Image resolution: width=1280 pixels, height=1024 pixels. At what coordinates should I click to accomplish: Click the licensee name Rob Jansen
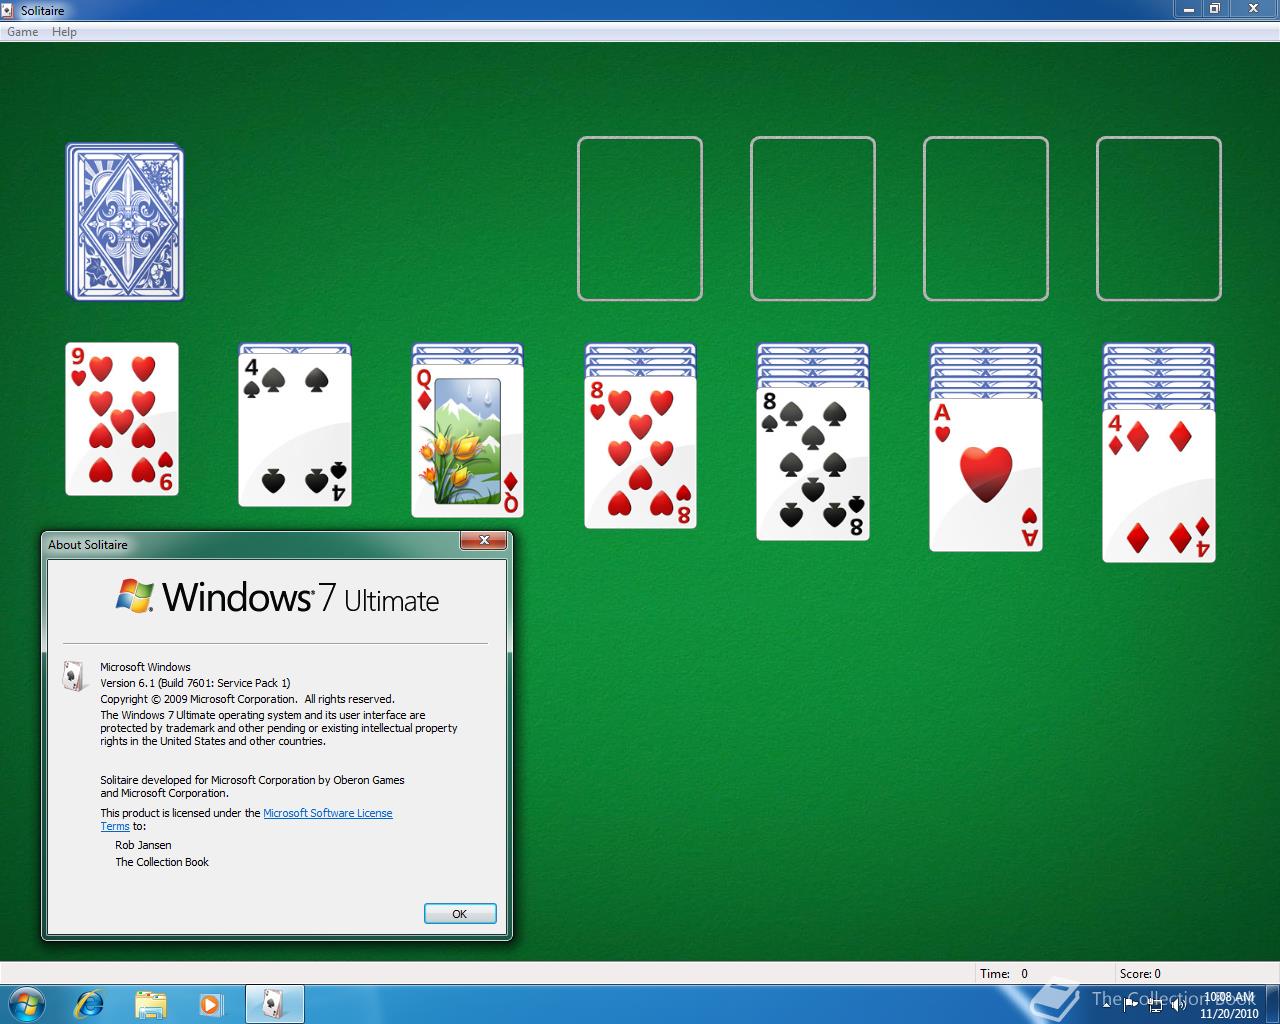[x=143, y=845]
